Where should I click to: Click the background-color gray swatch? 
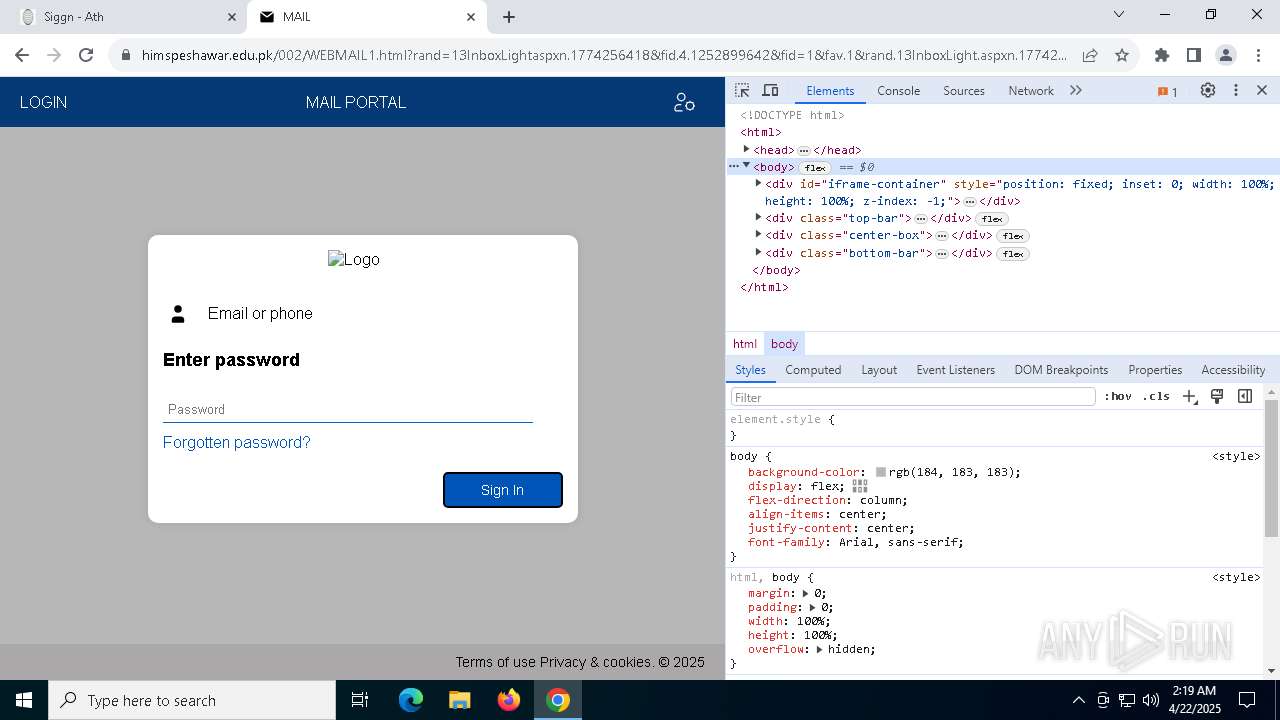[x=881, y=472]
